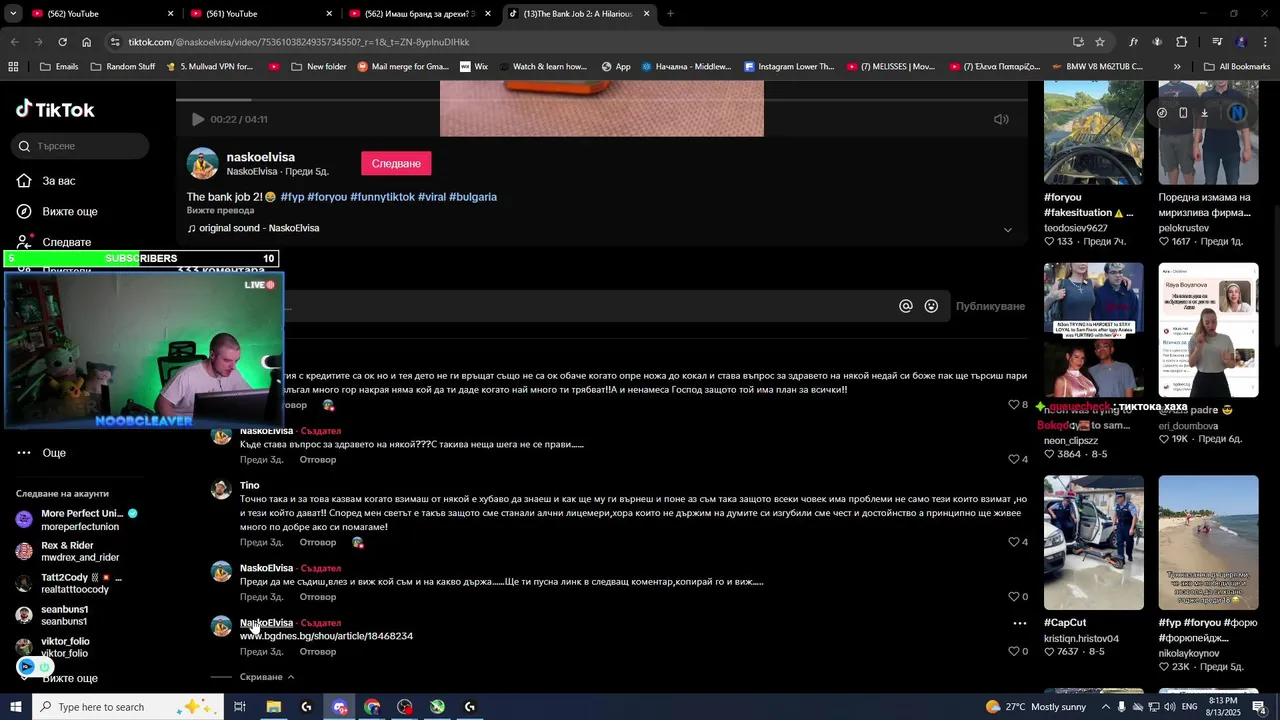
Task: Like NaskoElvisa comment 'Къде става въпрос'
Action: pos(1014,460)
